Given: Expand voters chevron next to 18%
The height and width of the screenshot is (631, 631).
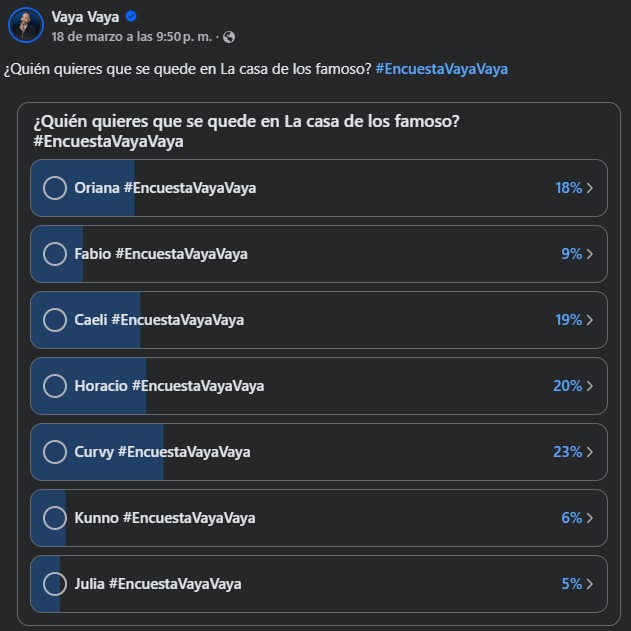Looking at the screenshot, I should tap(591, 188).
